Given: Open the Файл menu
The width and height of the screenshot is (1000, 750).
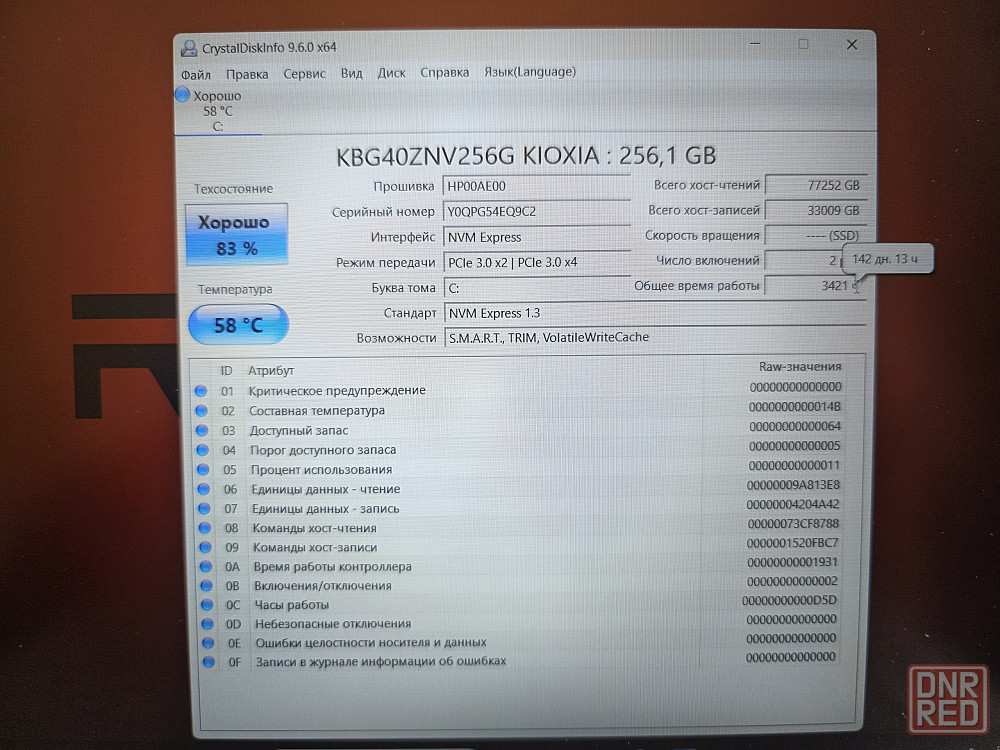Looking at the screenshot, I should pyautogui.click(x=195, y=75).
